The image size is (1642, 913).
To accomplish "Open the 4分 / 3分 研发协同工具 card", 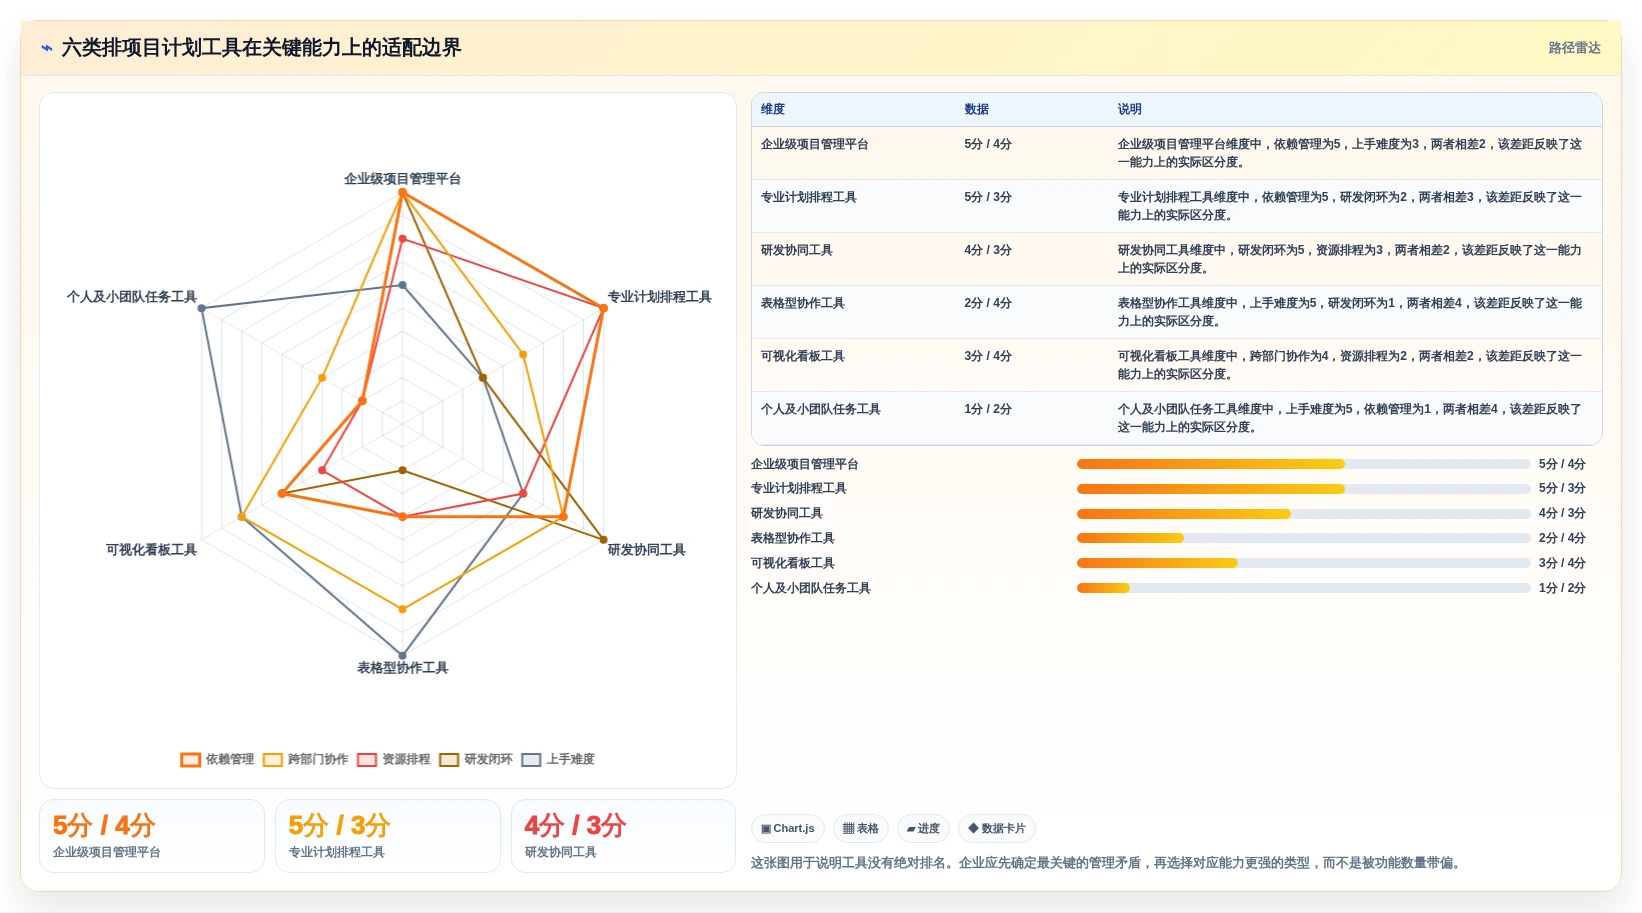I will pos(624,836).
